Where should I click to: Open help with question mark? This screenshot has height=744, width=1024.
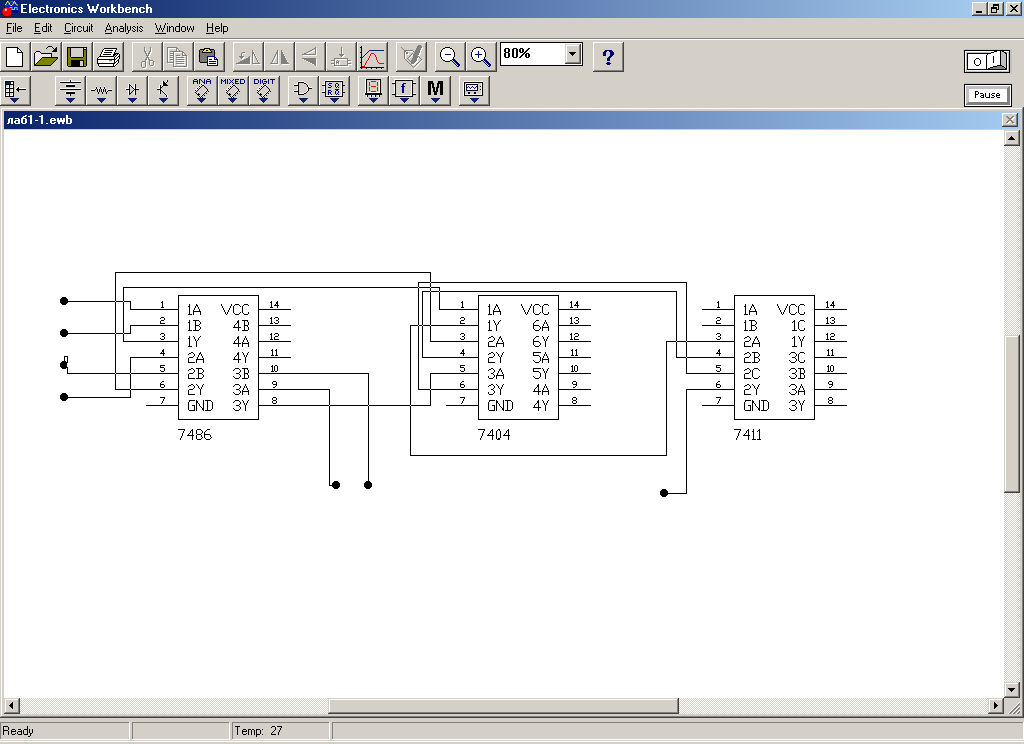click(608, 57)
